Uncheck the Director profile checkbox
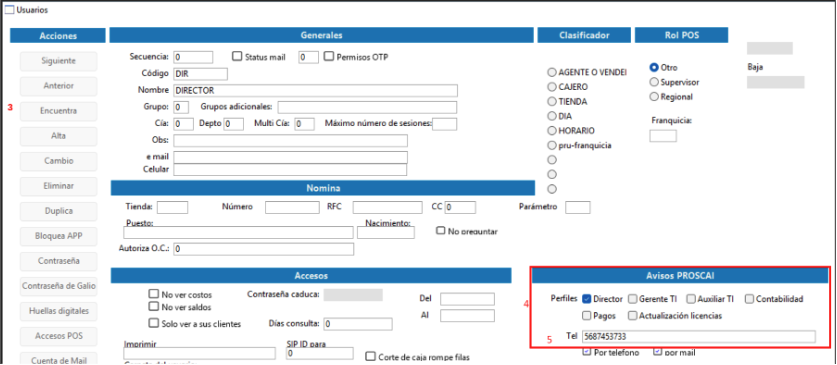Viewport: 837px width, 365px height. click(x=587, y=299)
